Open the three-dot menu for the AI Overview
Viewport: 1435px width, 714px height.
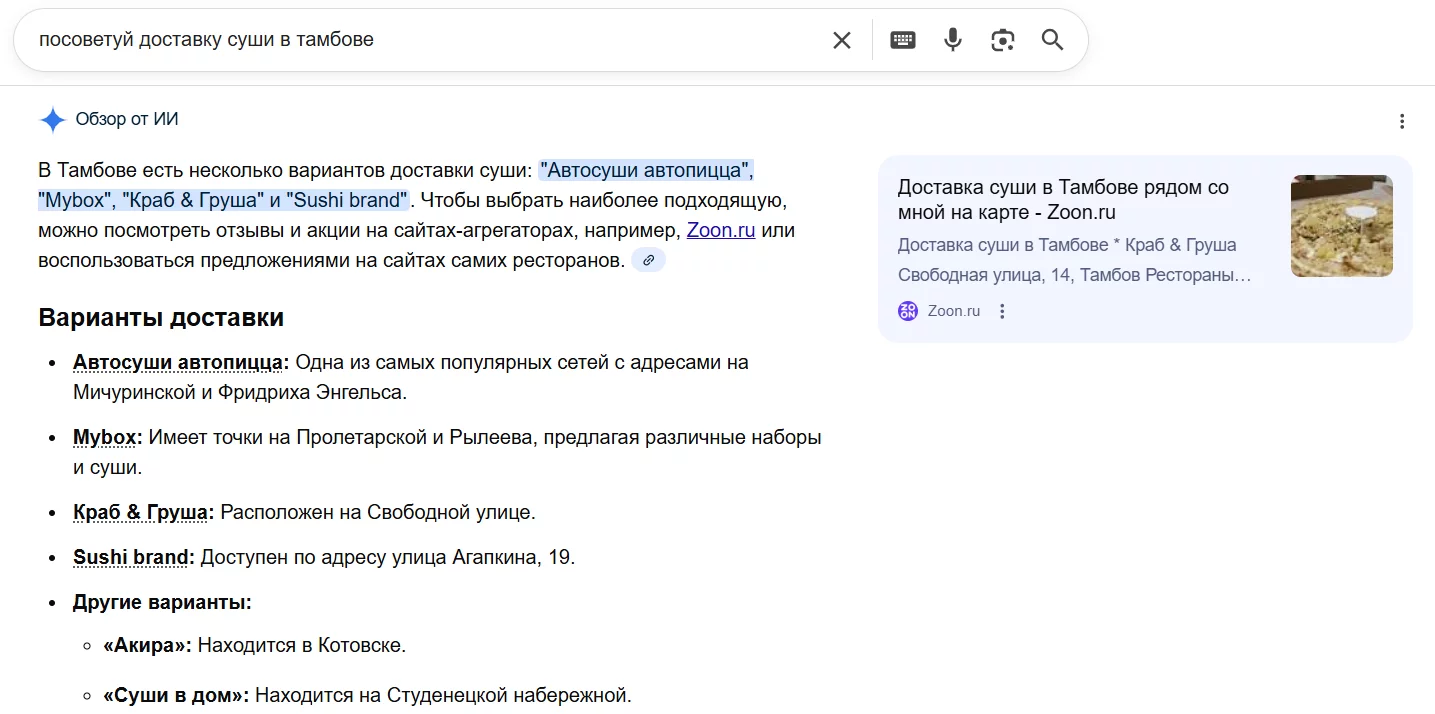click(1401, 119)
